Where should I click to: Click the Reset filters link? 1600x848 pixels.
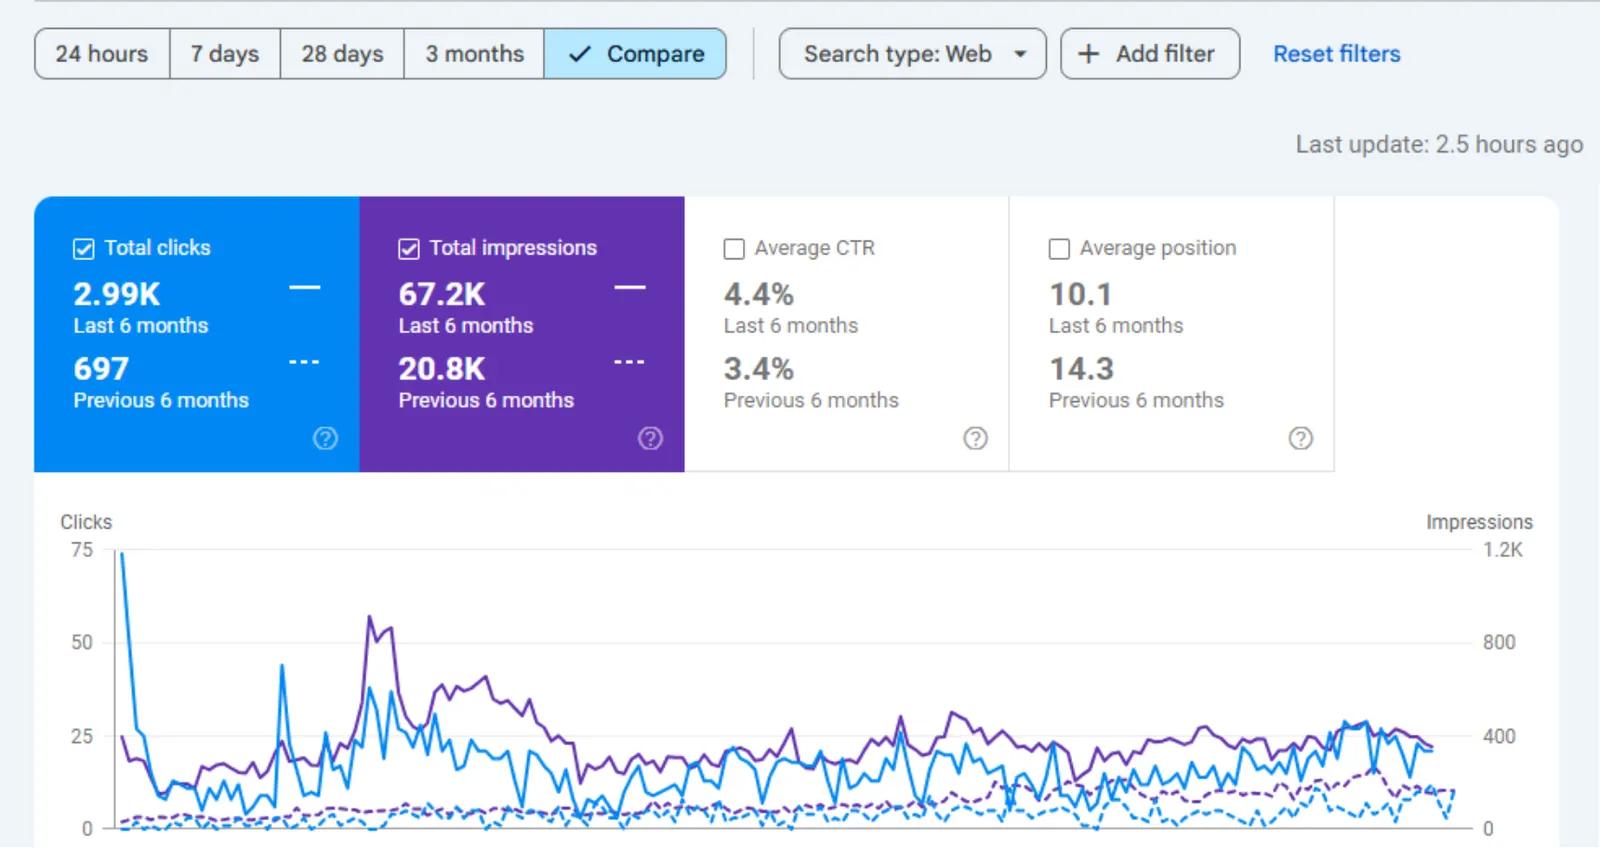pos(1336,54)
